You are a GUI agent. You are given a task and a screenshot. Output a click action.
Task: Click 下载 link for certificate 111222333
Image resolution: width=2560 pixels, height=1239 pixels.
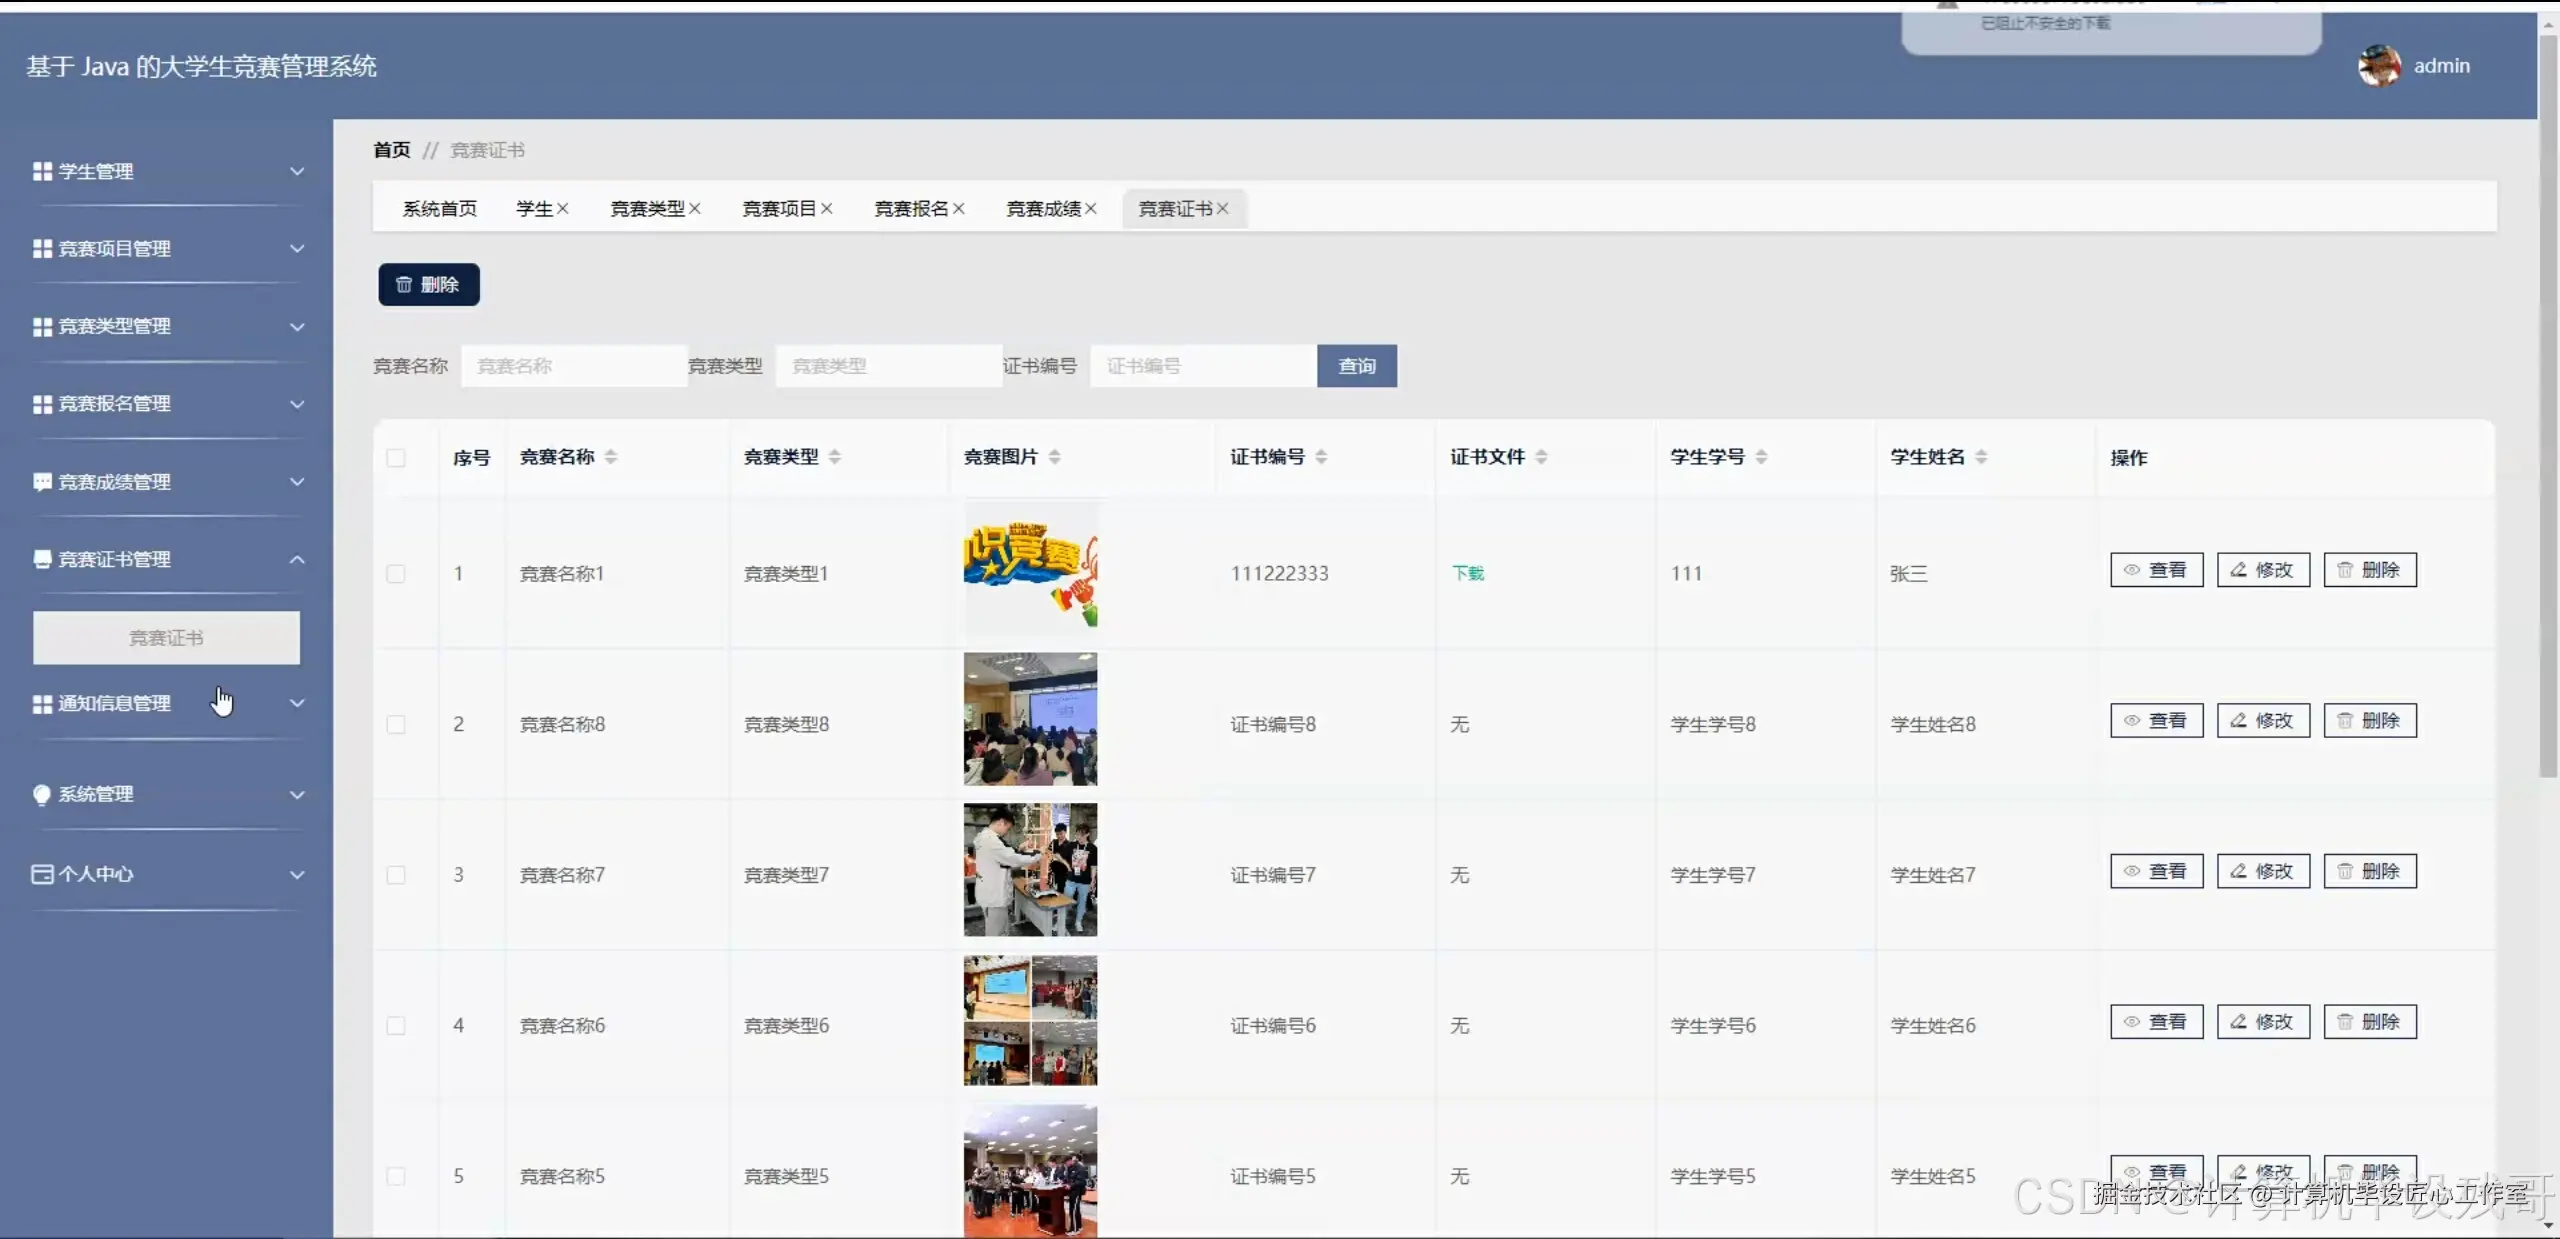point(1468,573)
